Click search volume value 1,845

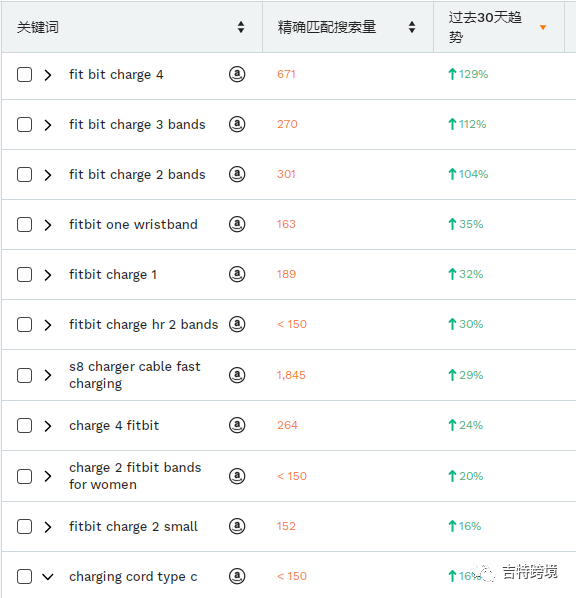click(x=291, y=375)
